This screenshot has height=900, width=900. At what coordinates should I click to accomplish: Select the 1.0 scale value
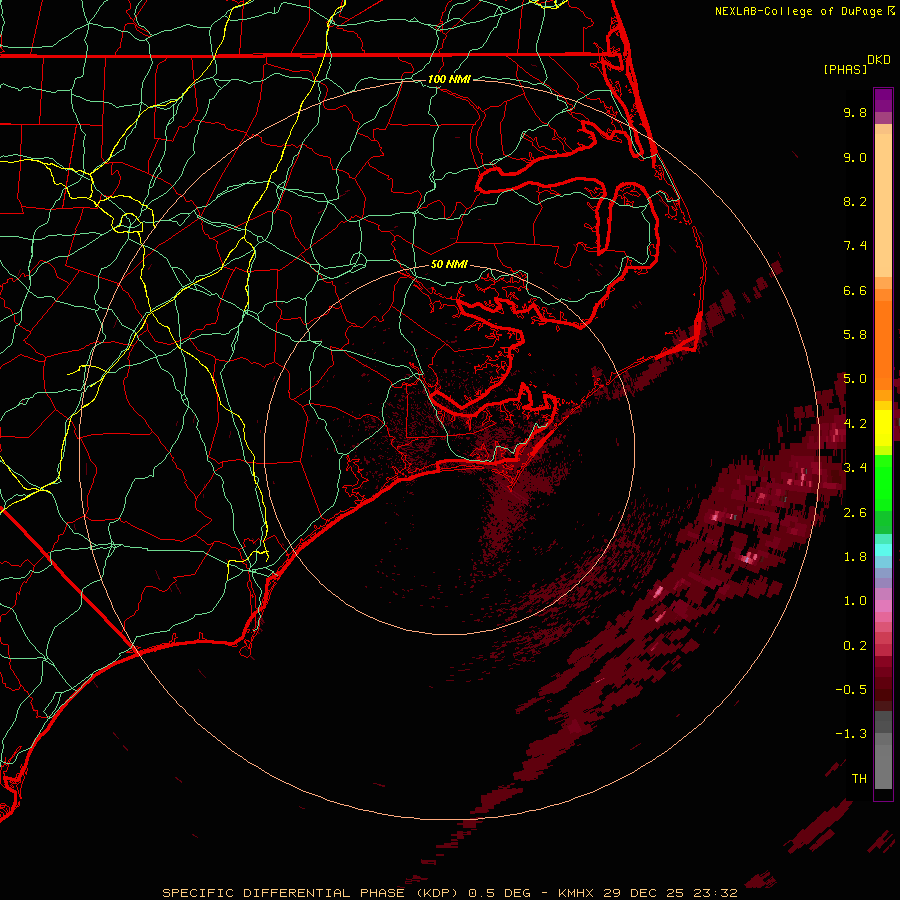[855, 601]
